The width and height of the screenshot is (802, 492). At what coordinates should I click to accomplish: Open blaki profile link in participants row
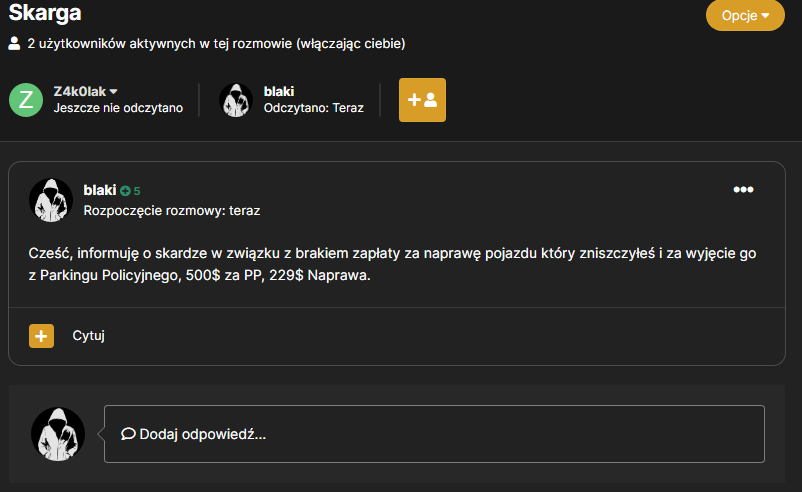coord(279,91)
